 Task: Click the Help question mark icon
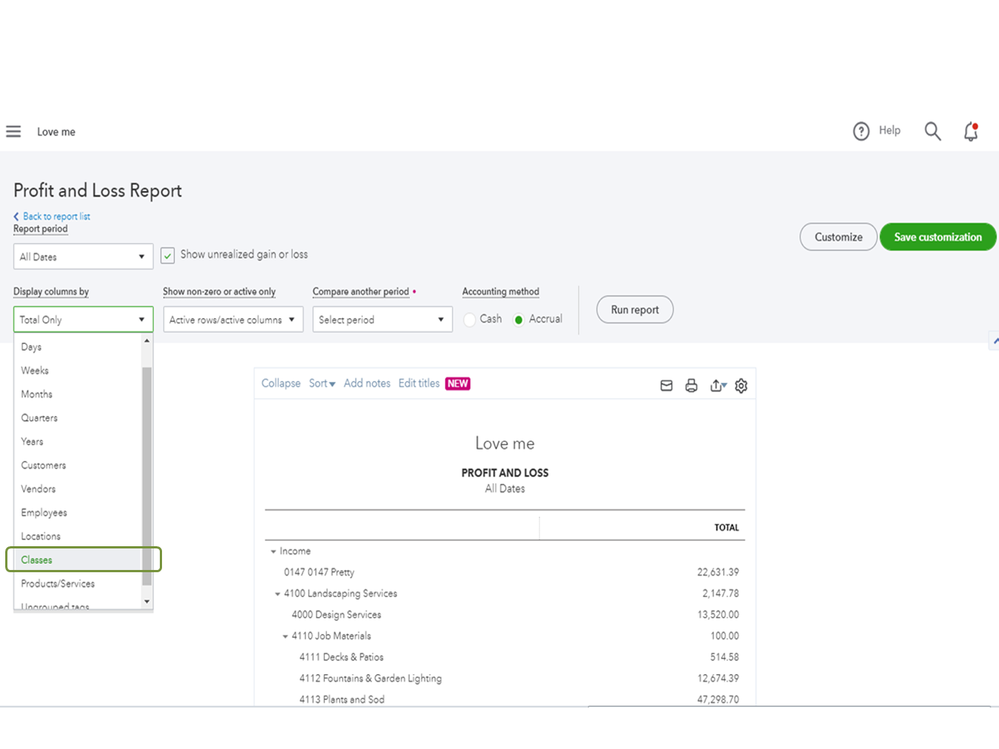click(863, 131)
